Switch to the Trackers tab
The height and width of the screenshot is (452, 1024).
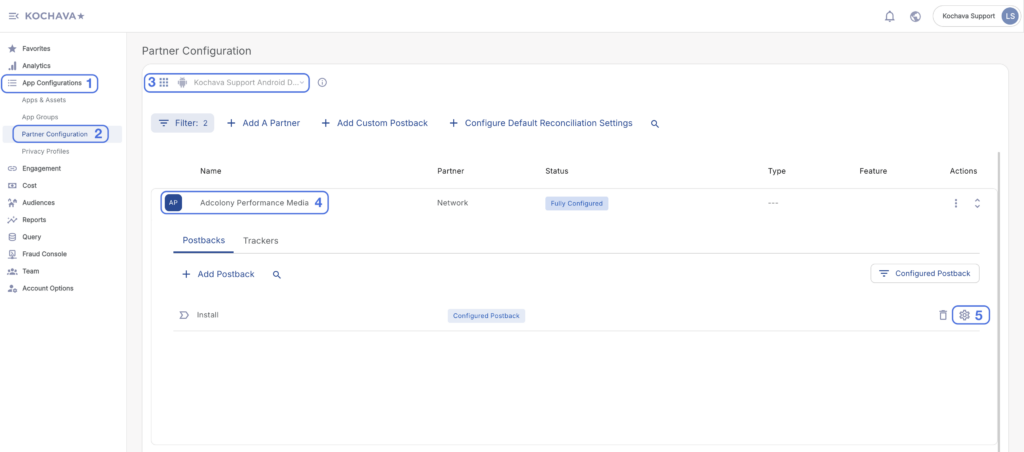[260, 241]
